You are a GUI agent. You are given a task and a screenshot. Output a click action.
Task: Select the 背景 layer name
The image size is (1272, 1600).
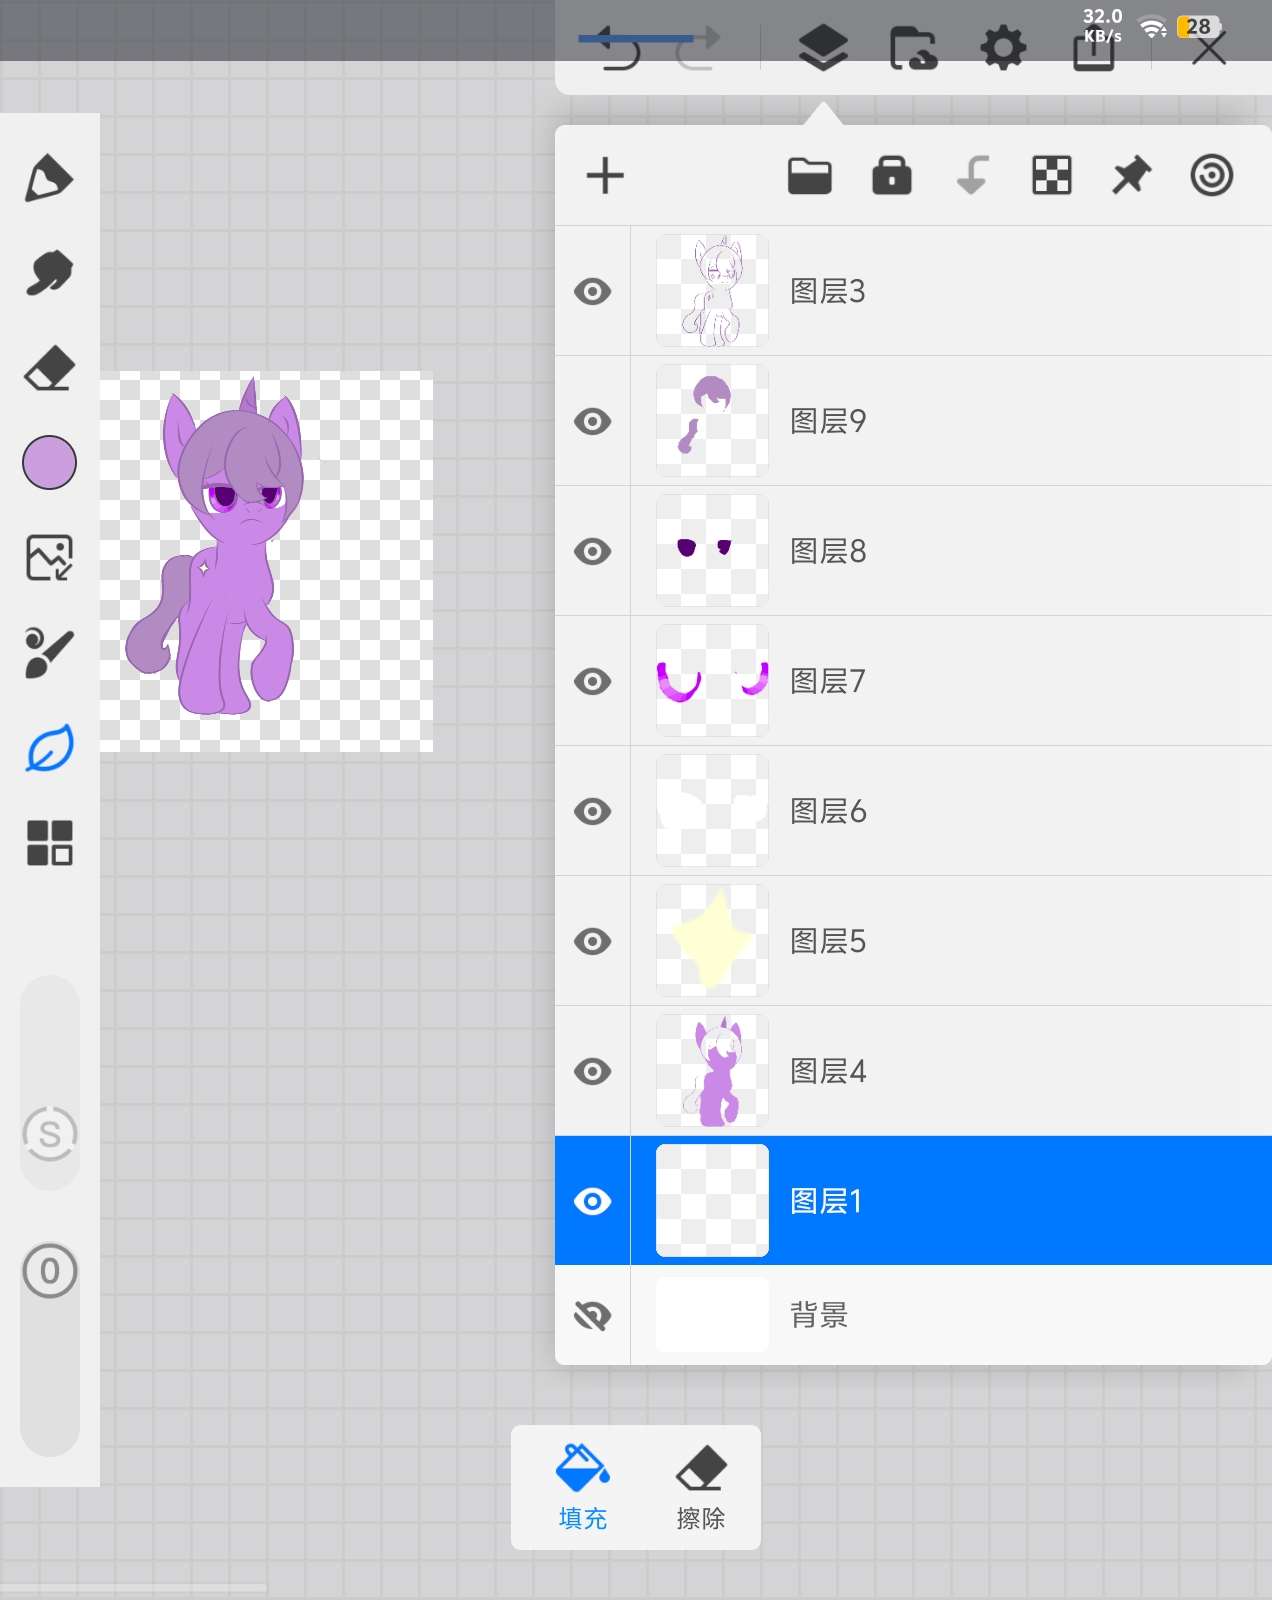(x=819, y=1315)
